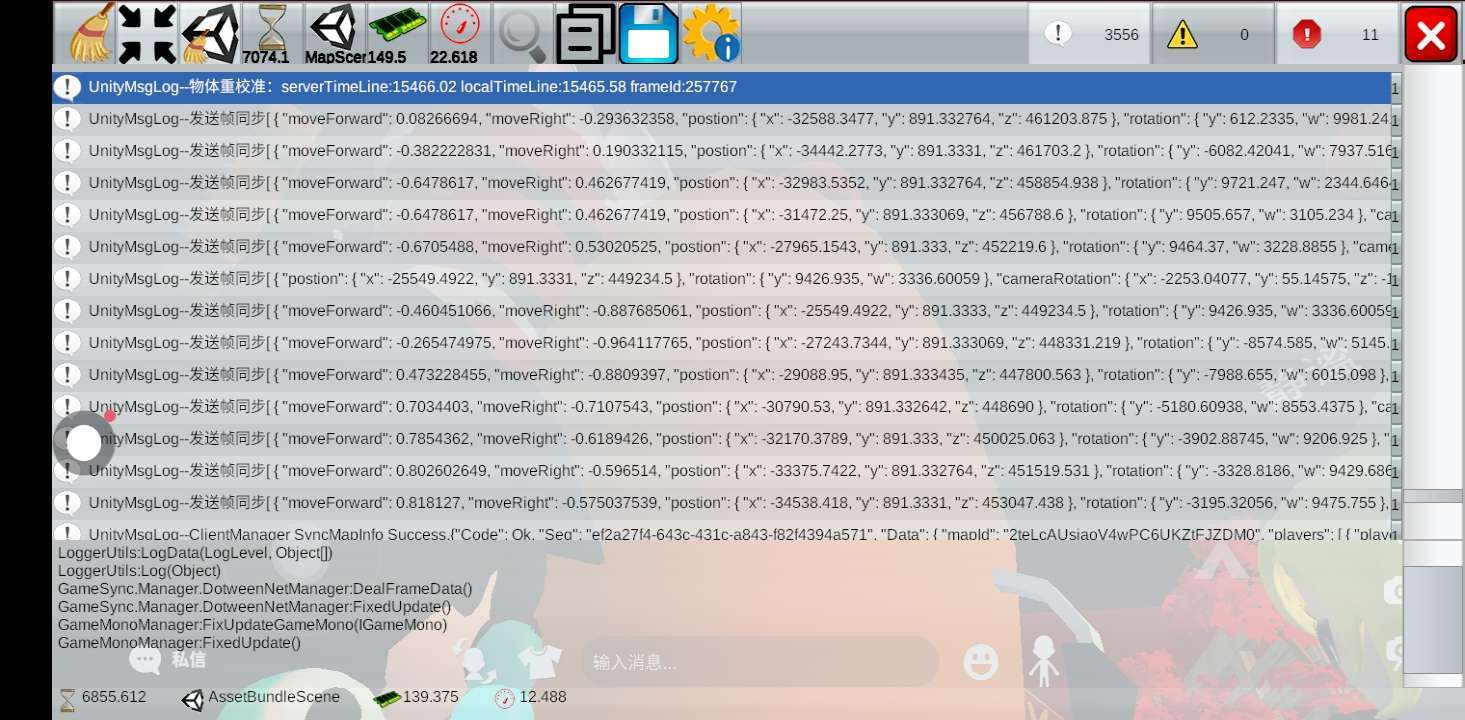Viewport: 1465px width, 720px height.
Task: Select log with moveForward 0.818127
Action: 722,503
